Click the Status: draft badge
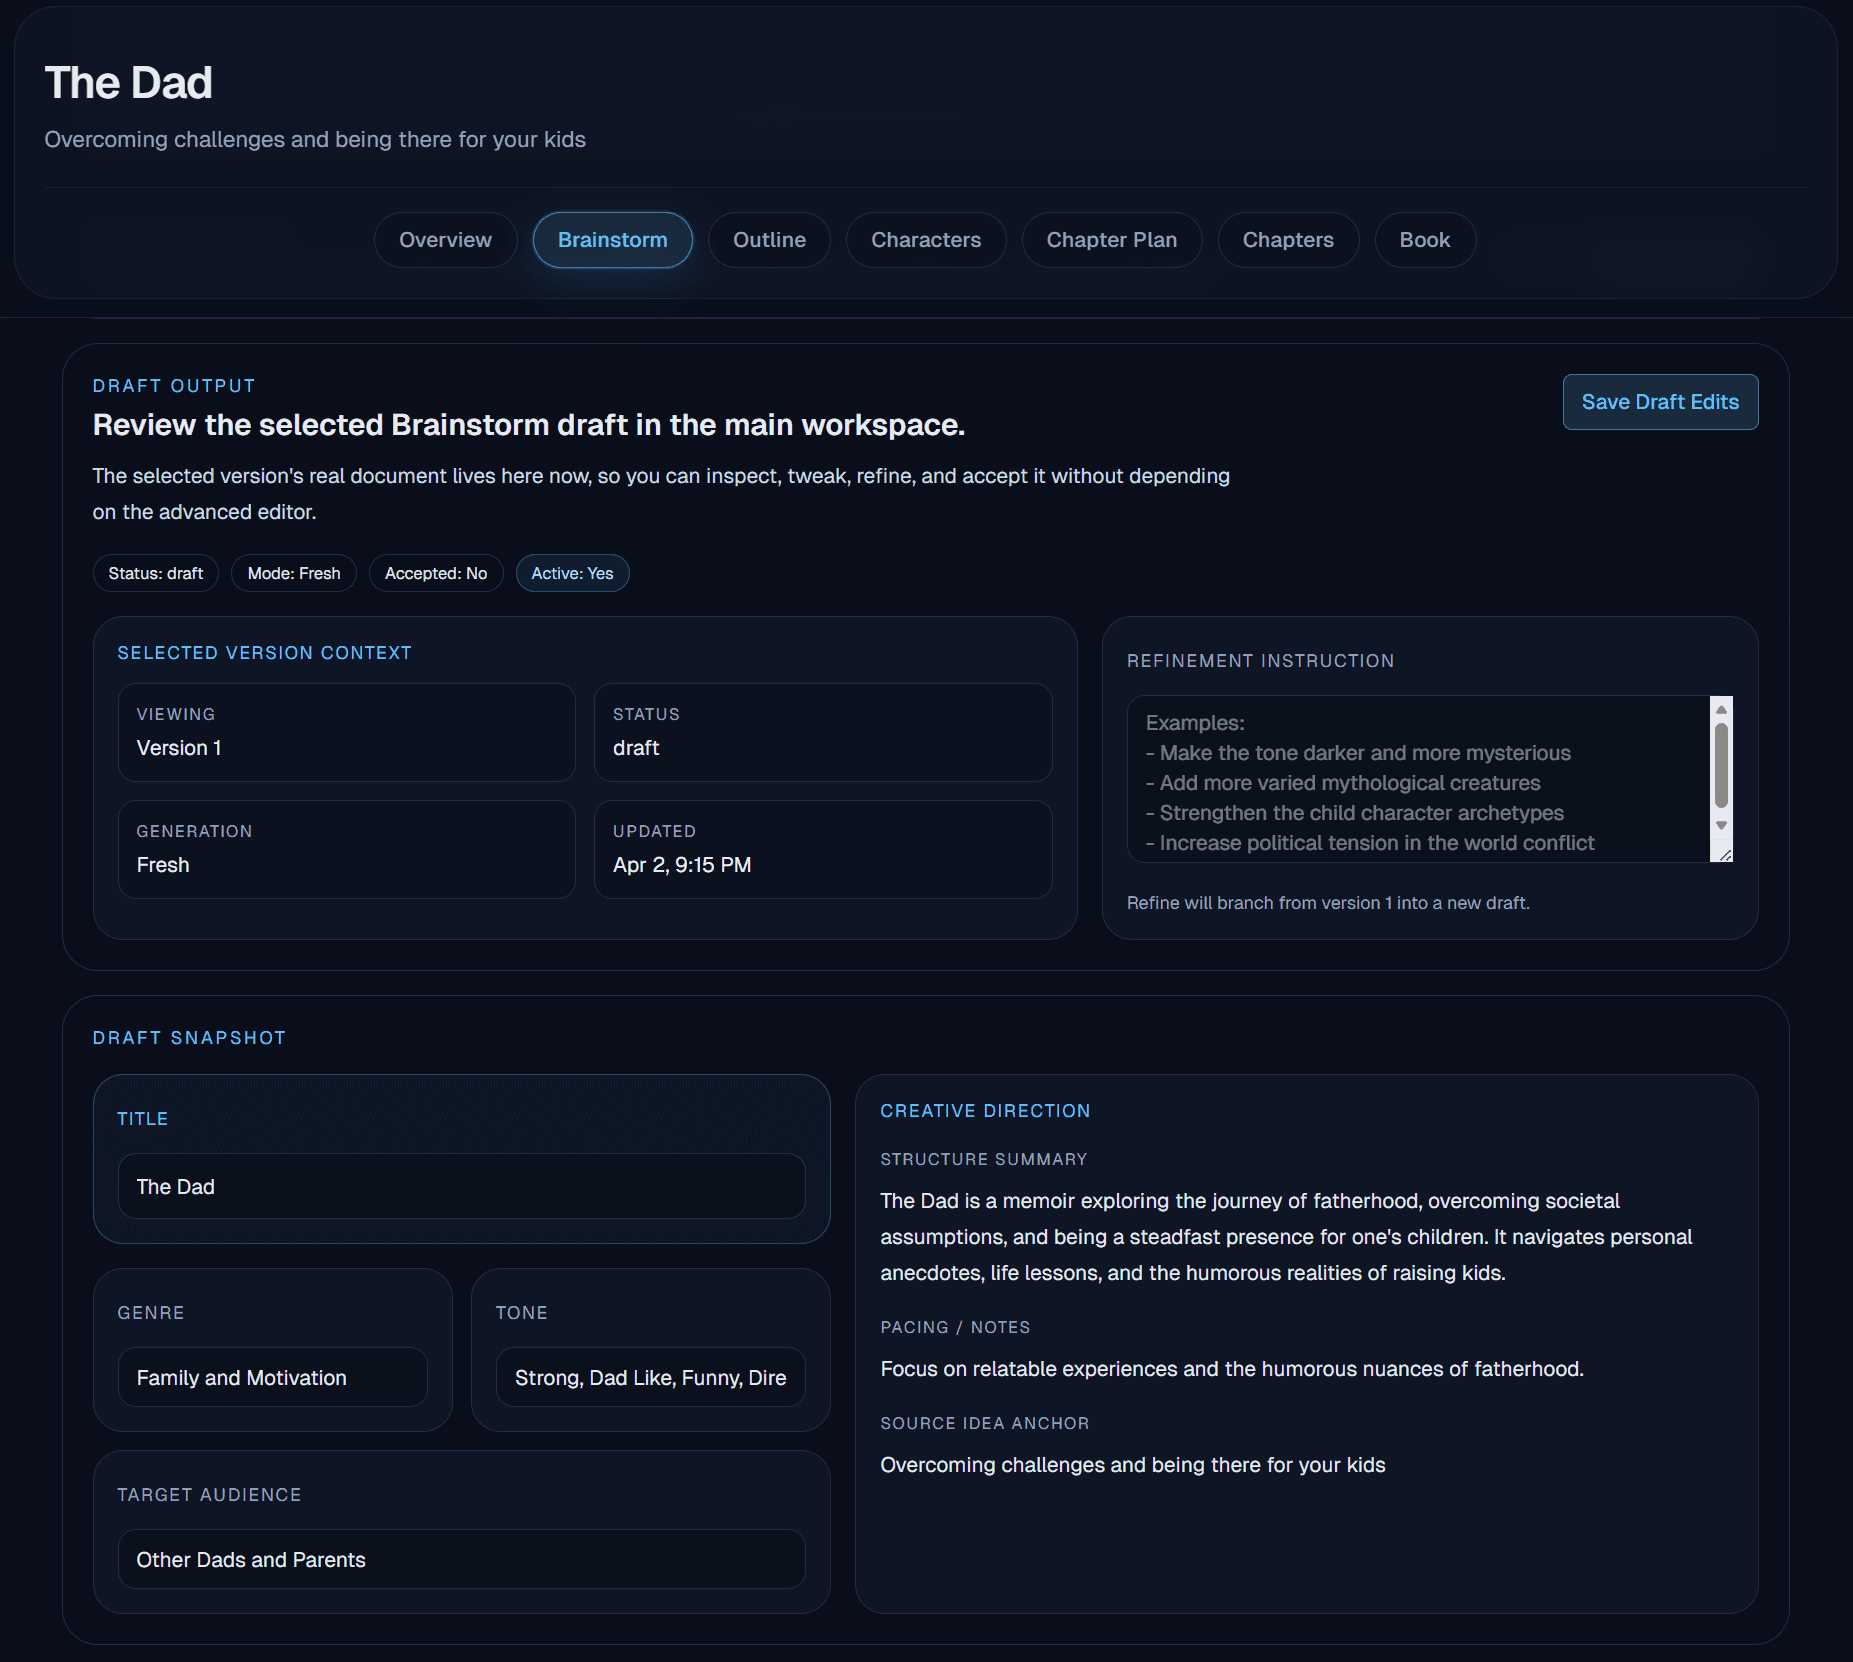 (x=155, y=573)
